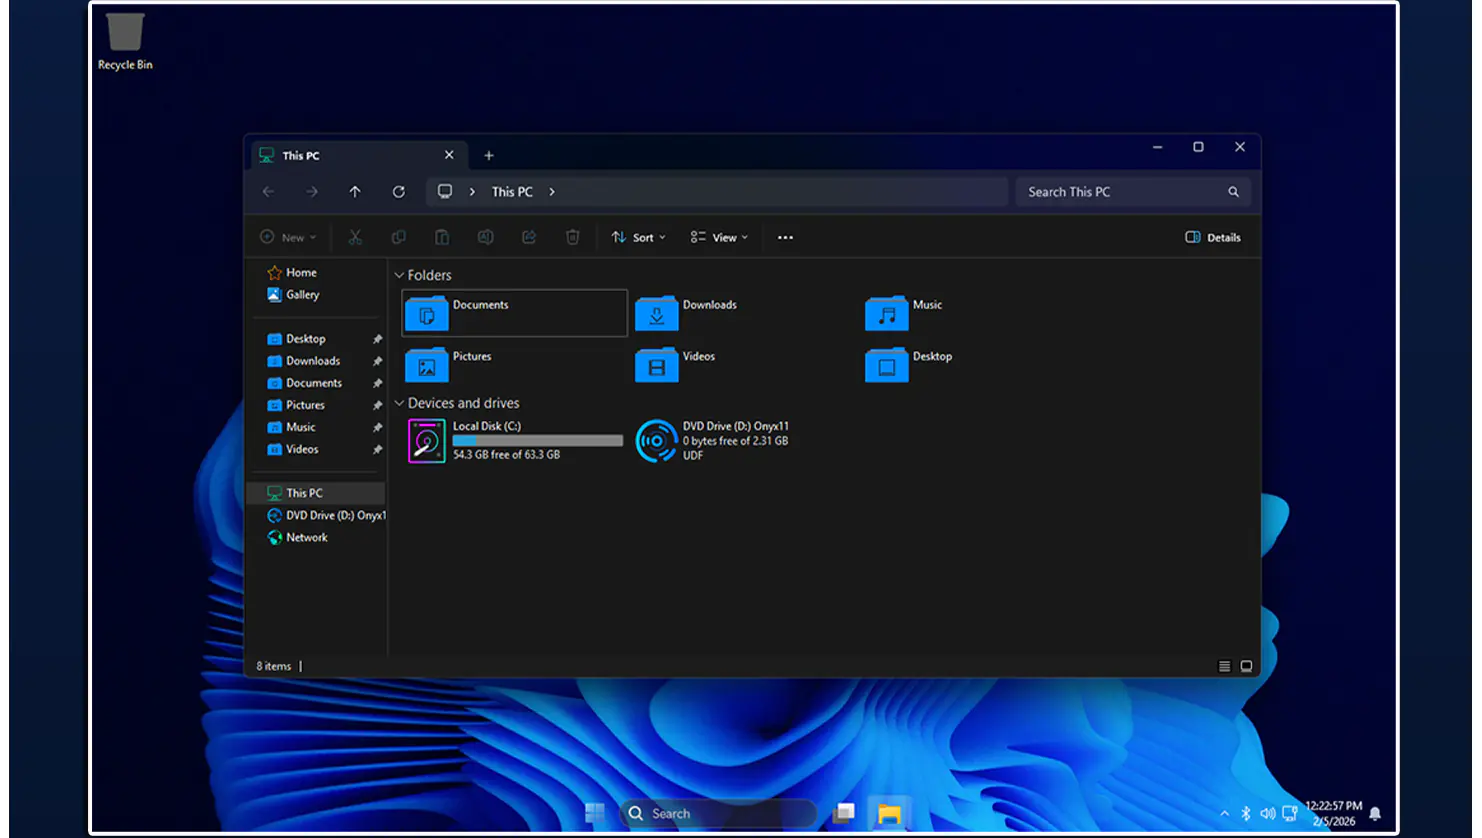Navigate up one folder level

(x=355, y=192)
